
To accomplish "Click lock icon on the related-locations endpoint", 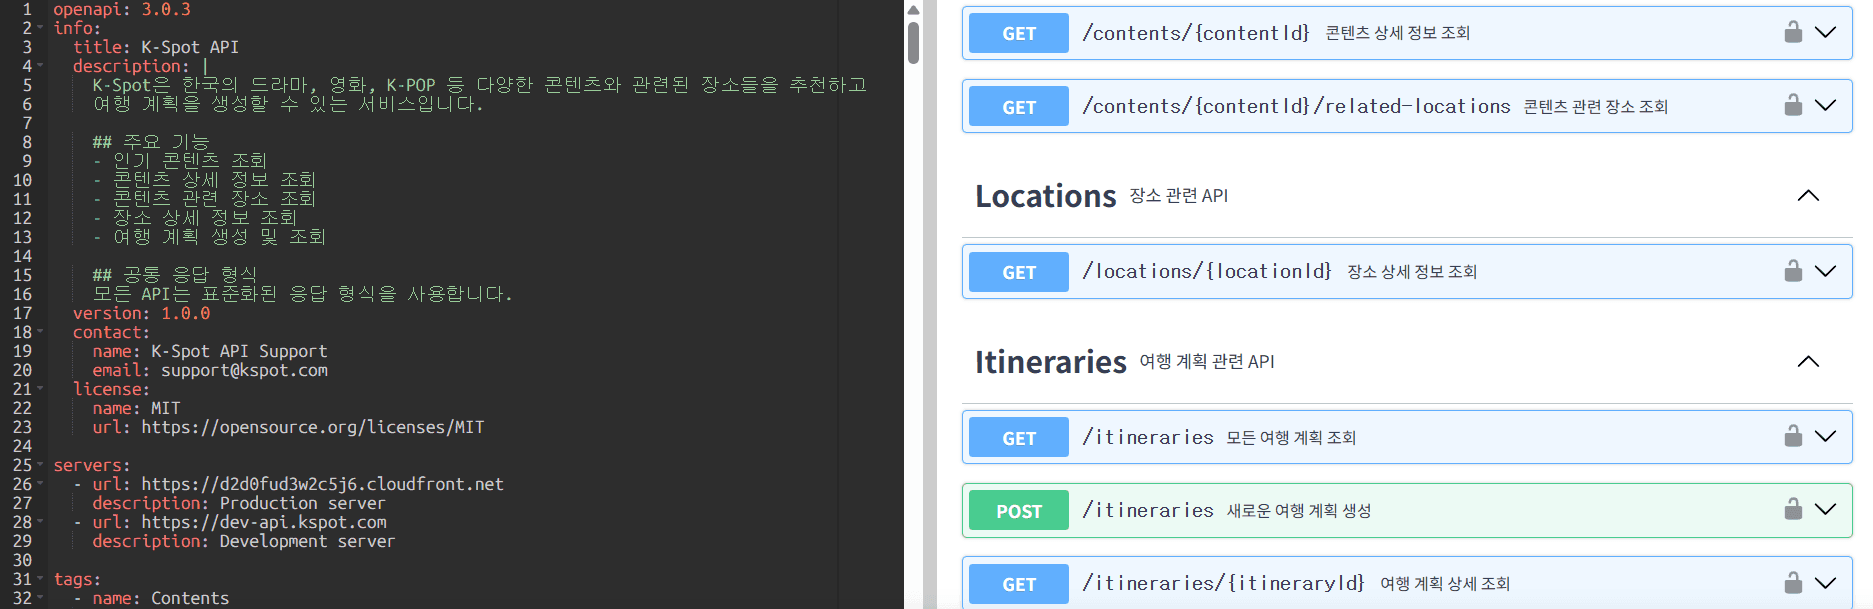I will tap(1793, 105).
